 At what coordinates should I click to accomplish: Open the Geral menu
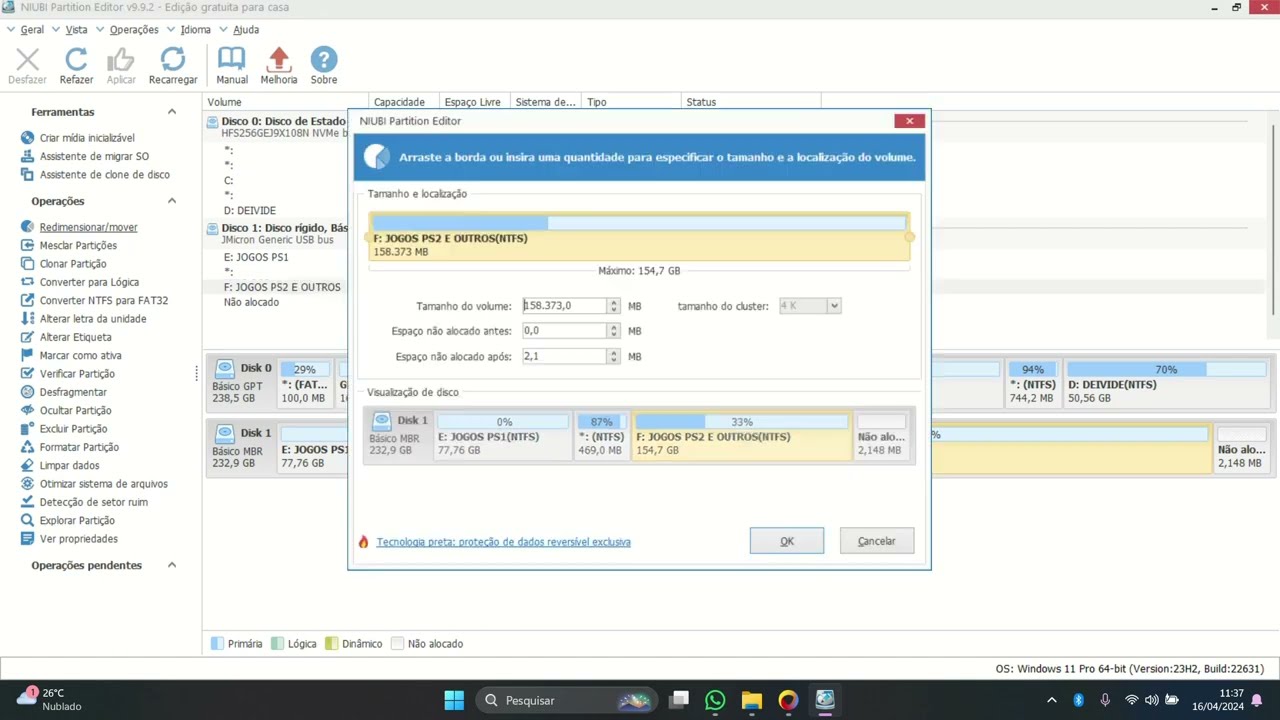click(x=32, y=30)
